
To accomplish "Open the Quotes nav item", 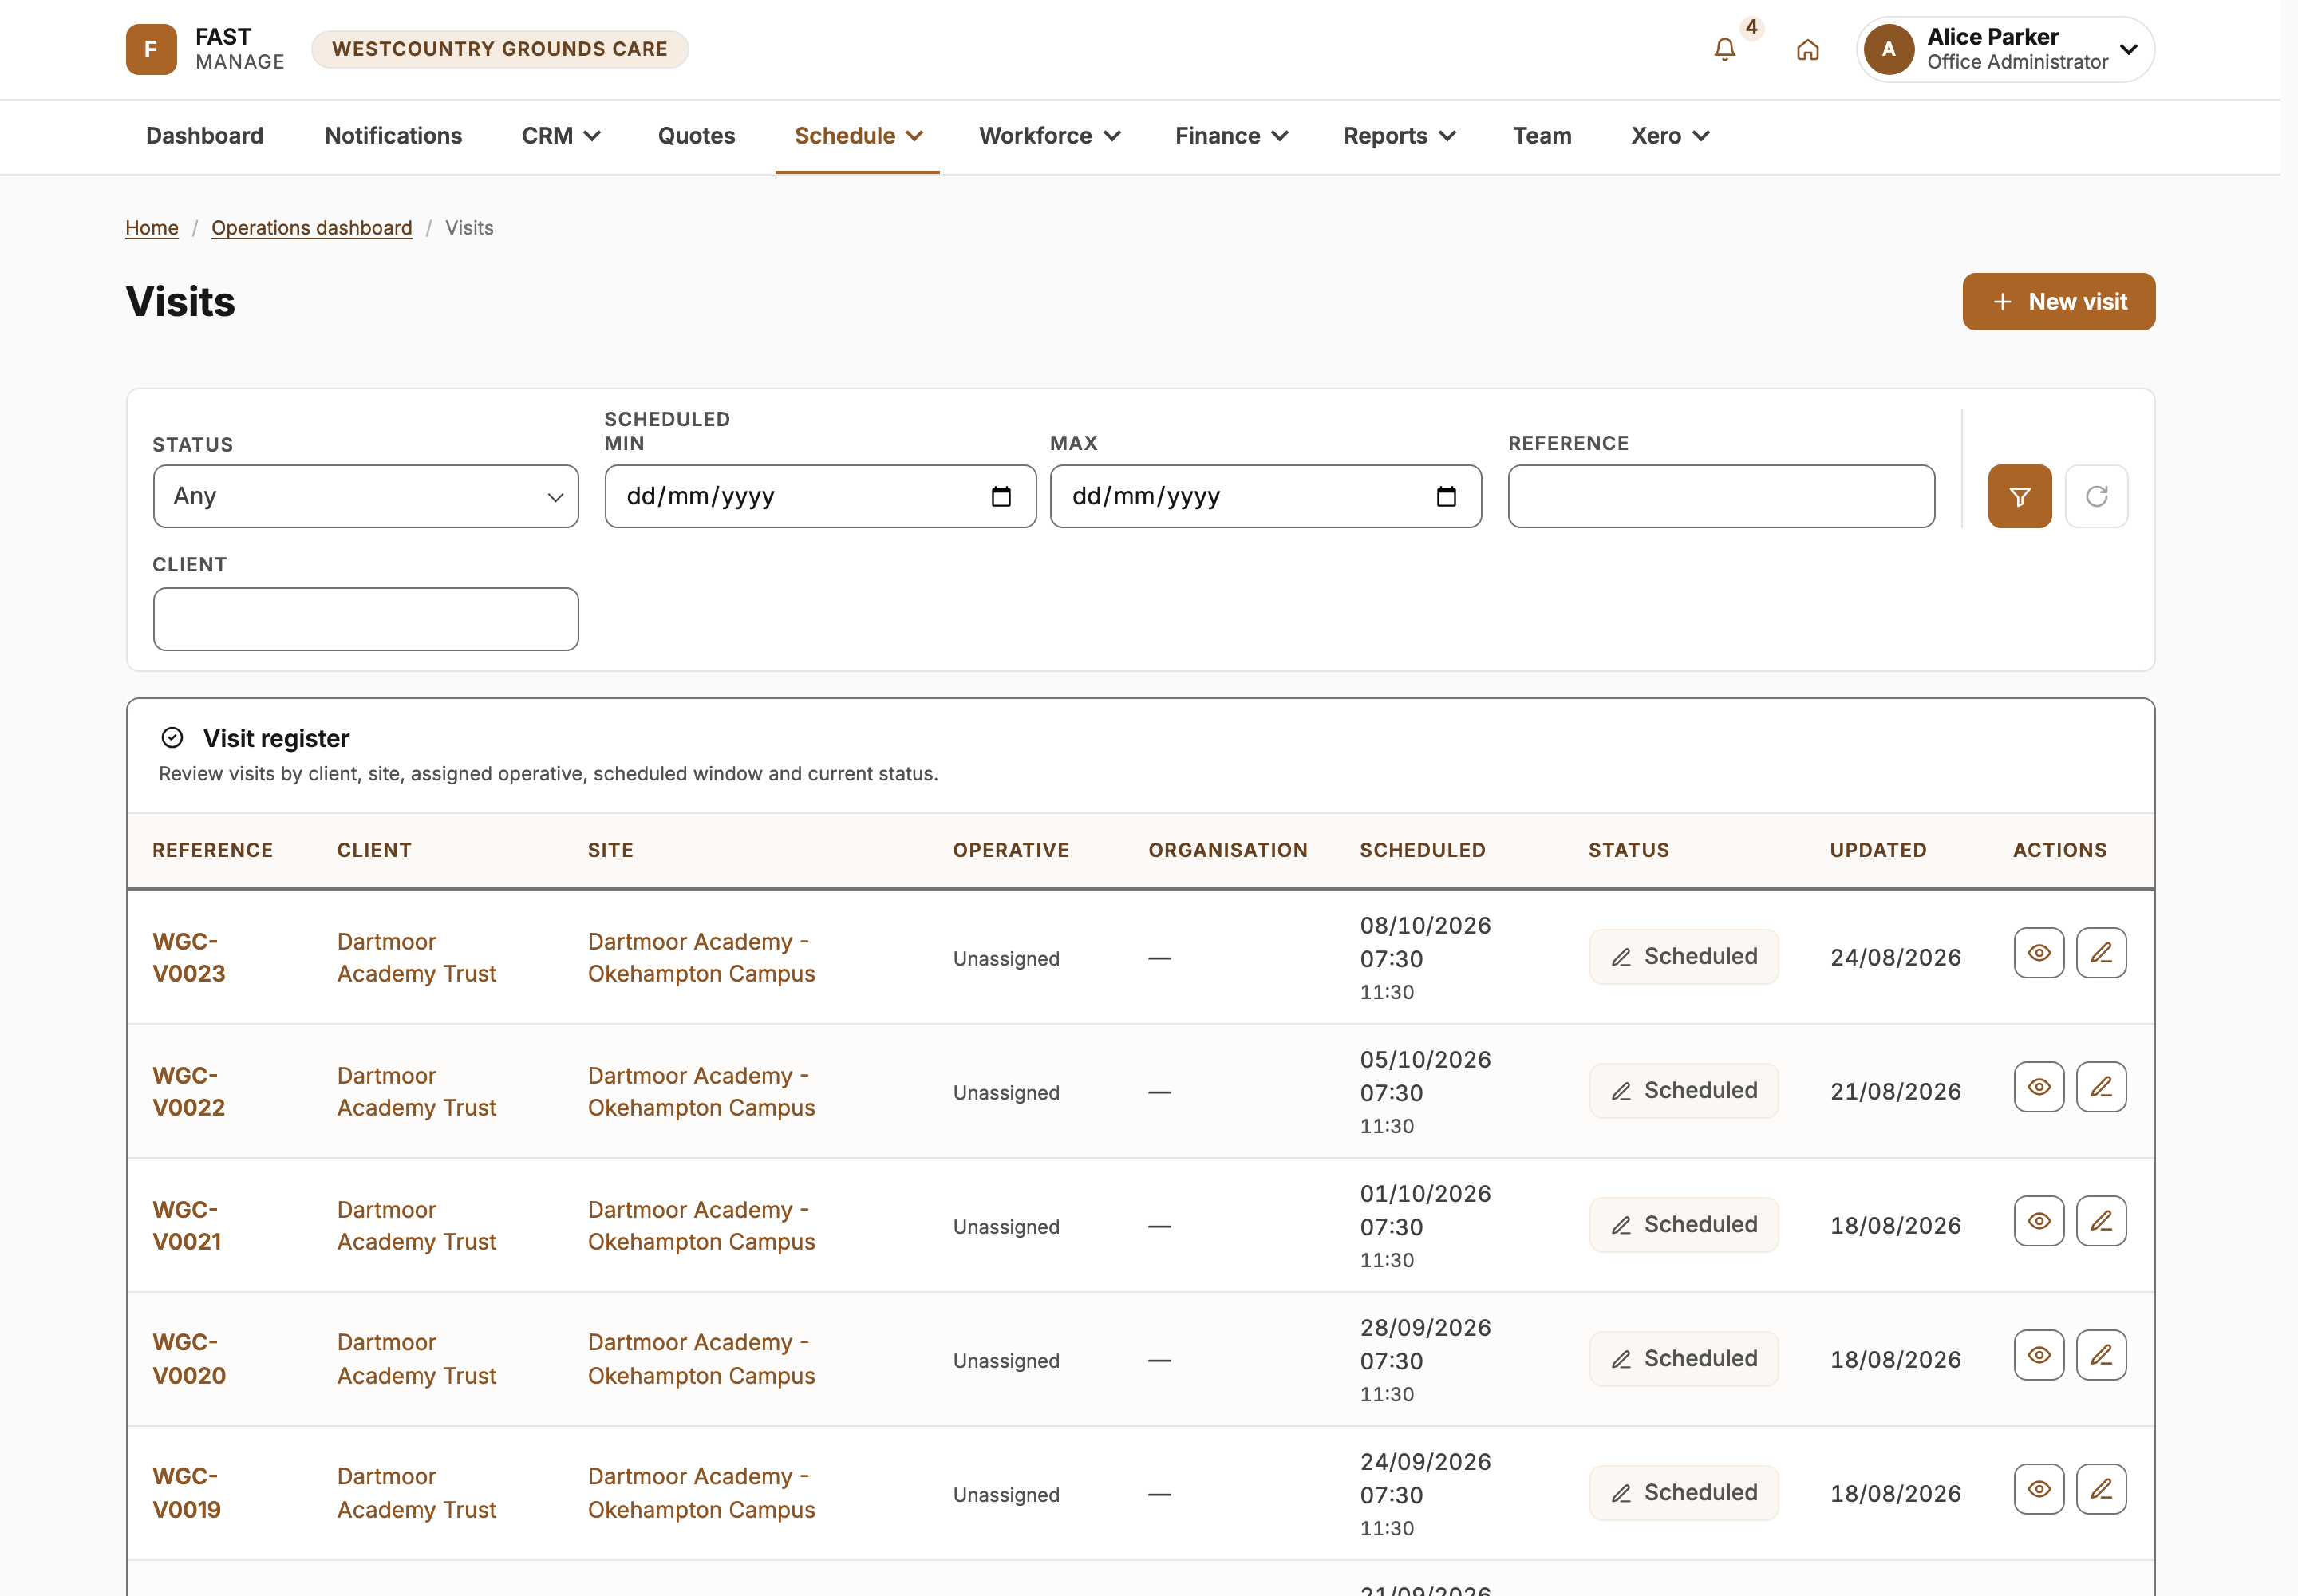I will point(696,136).
